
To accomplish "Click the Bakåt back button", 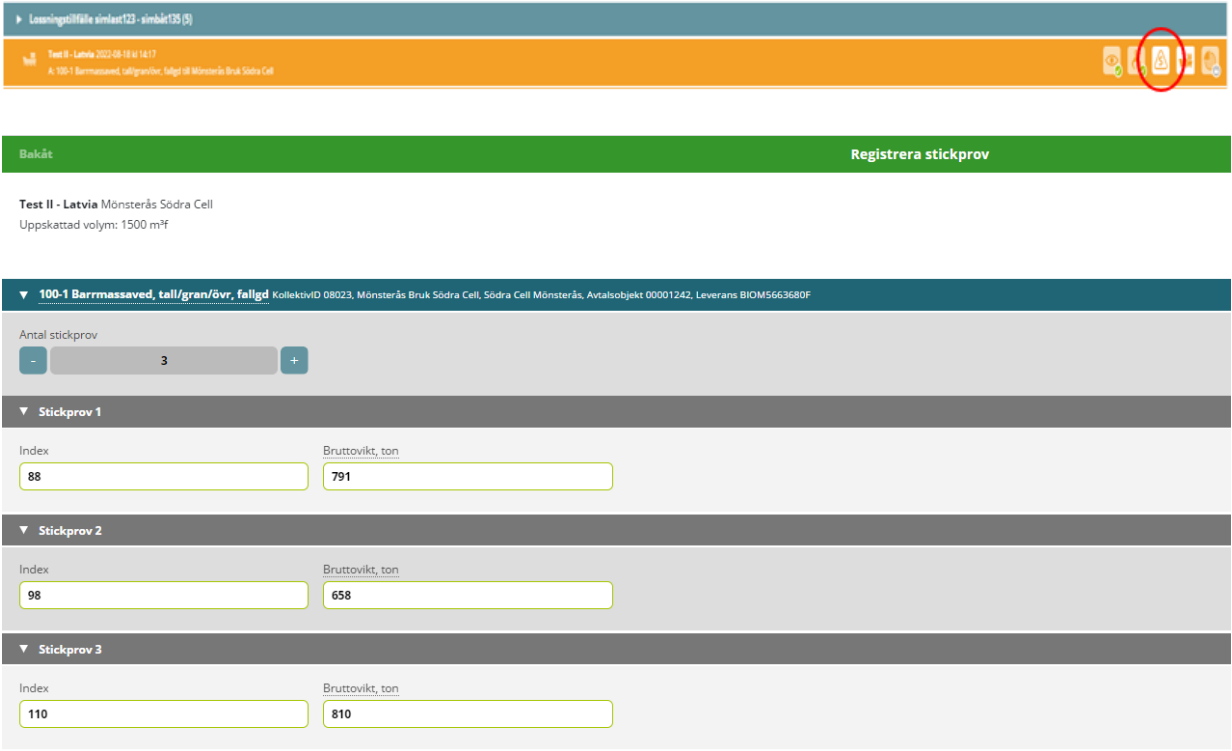I will pyautogui.click(x=36, y=154).
